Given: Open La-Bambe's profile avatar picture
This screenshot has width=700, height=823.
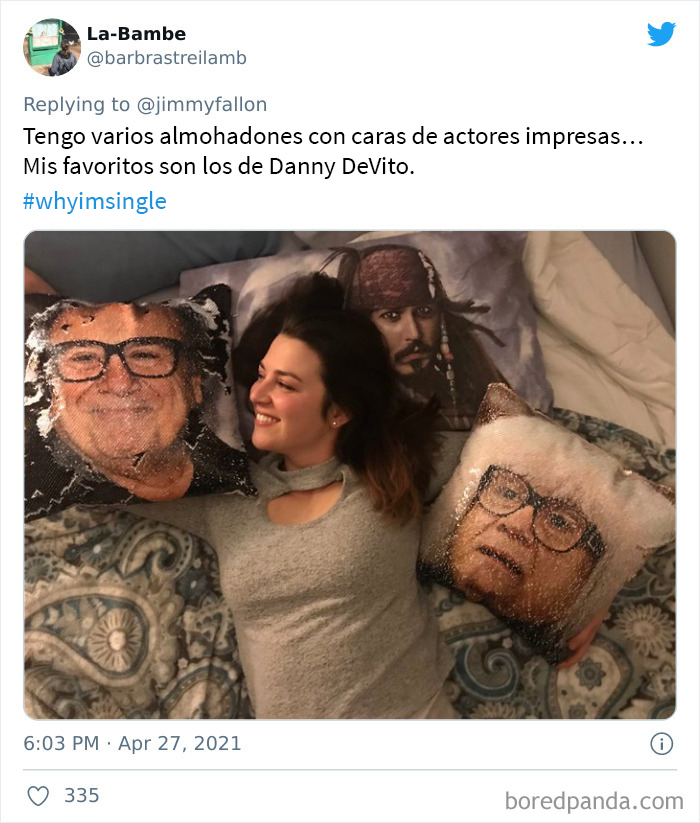Looking at the screenshot, I should 51,47.
